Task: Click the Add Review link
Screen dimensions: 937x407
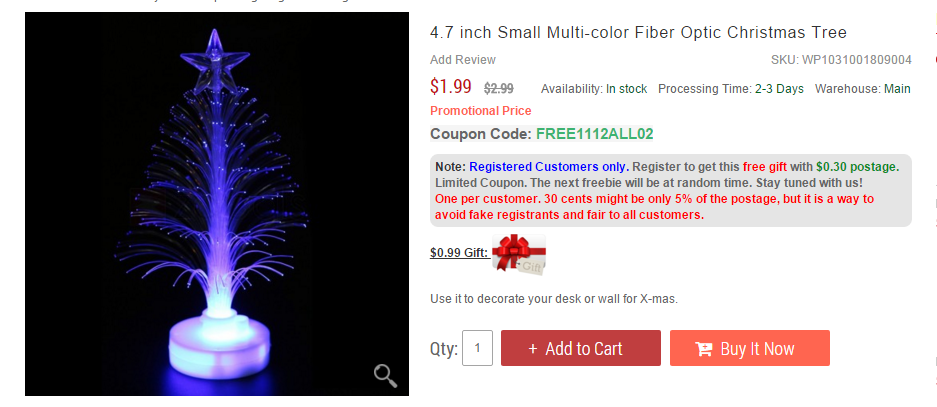Action: coord(463,60)
